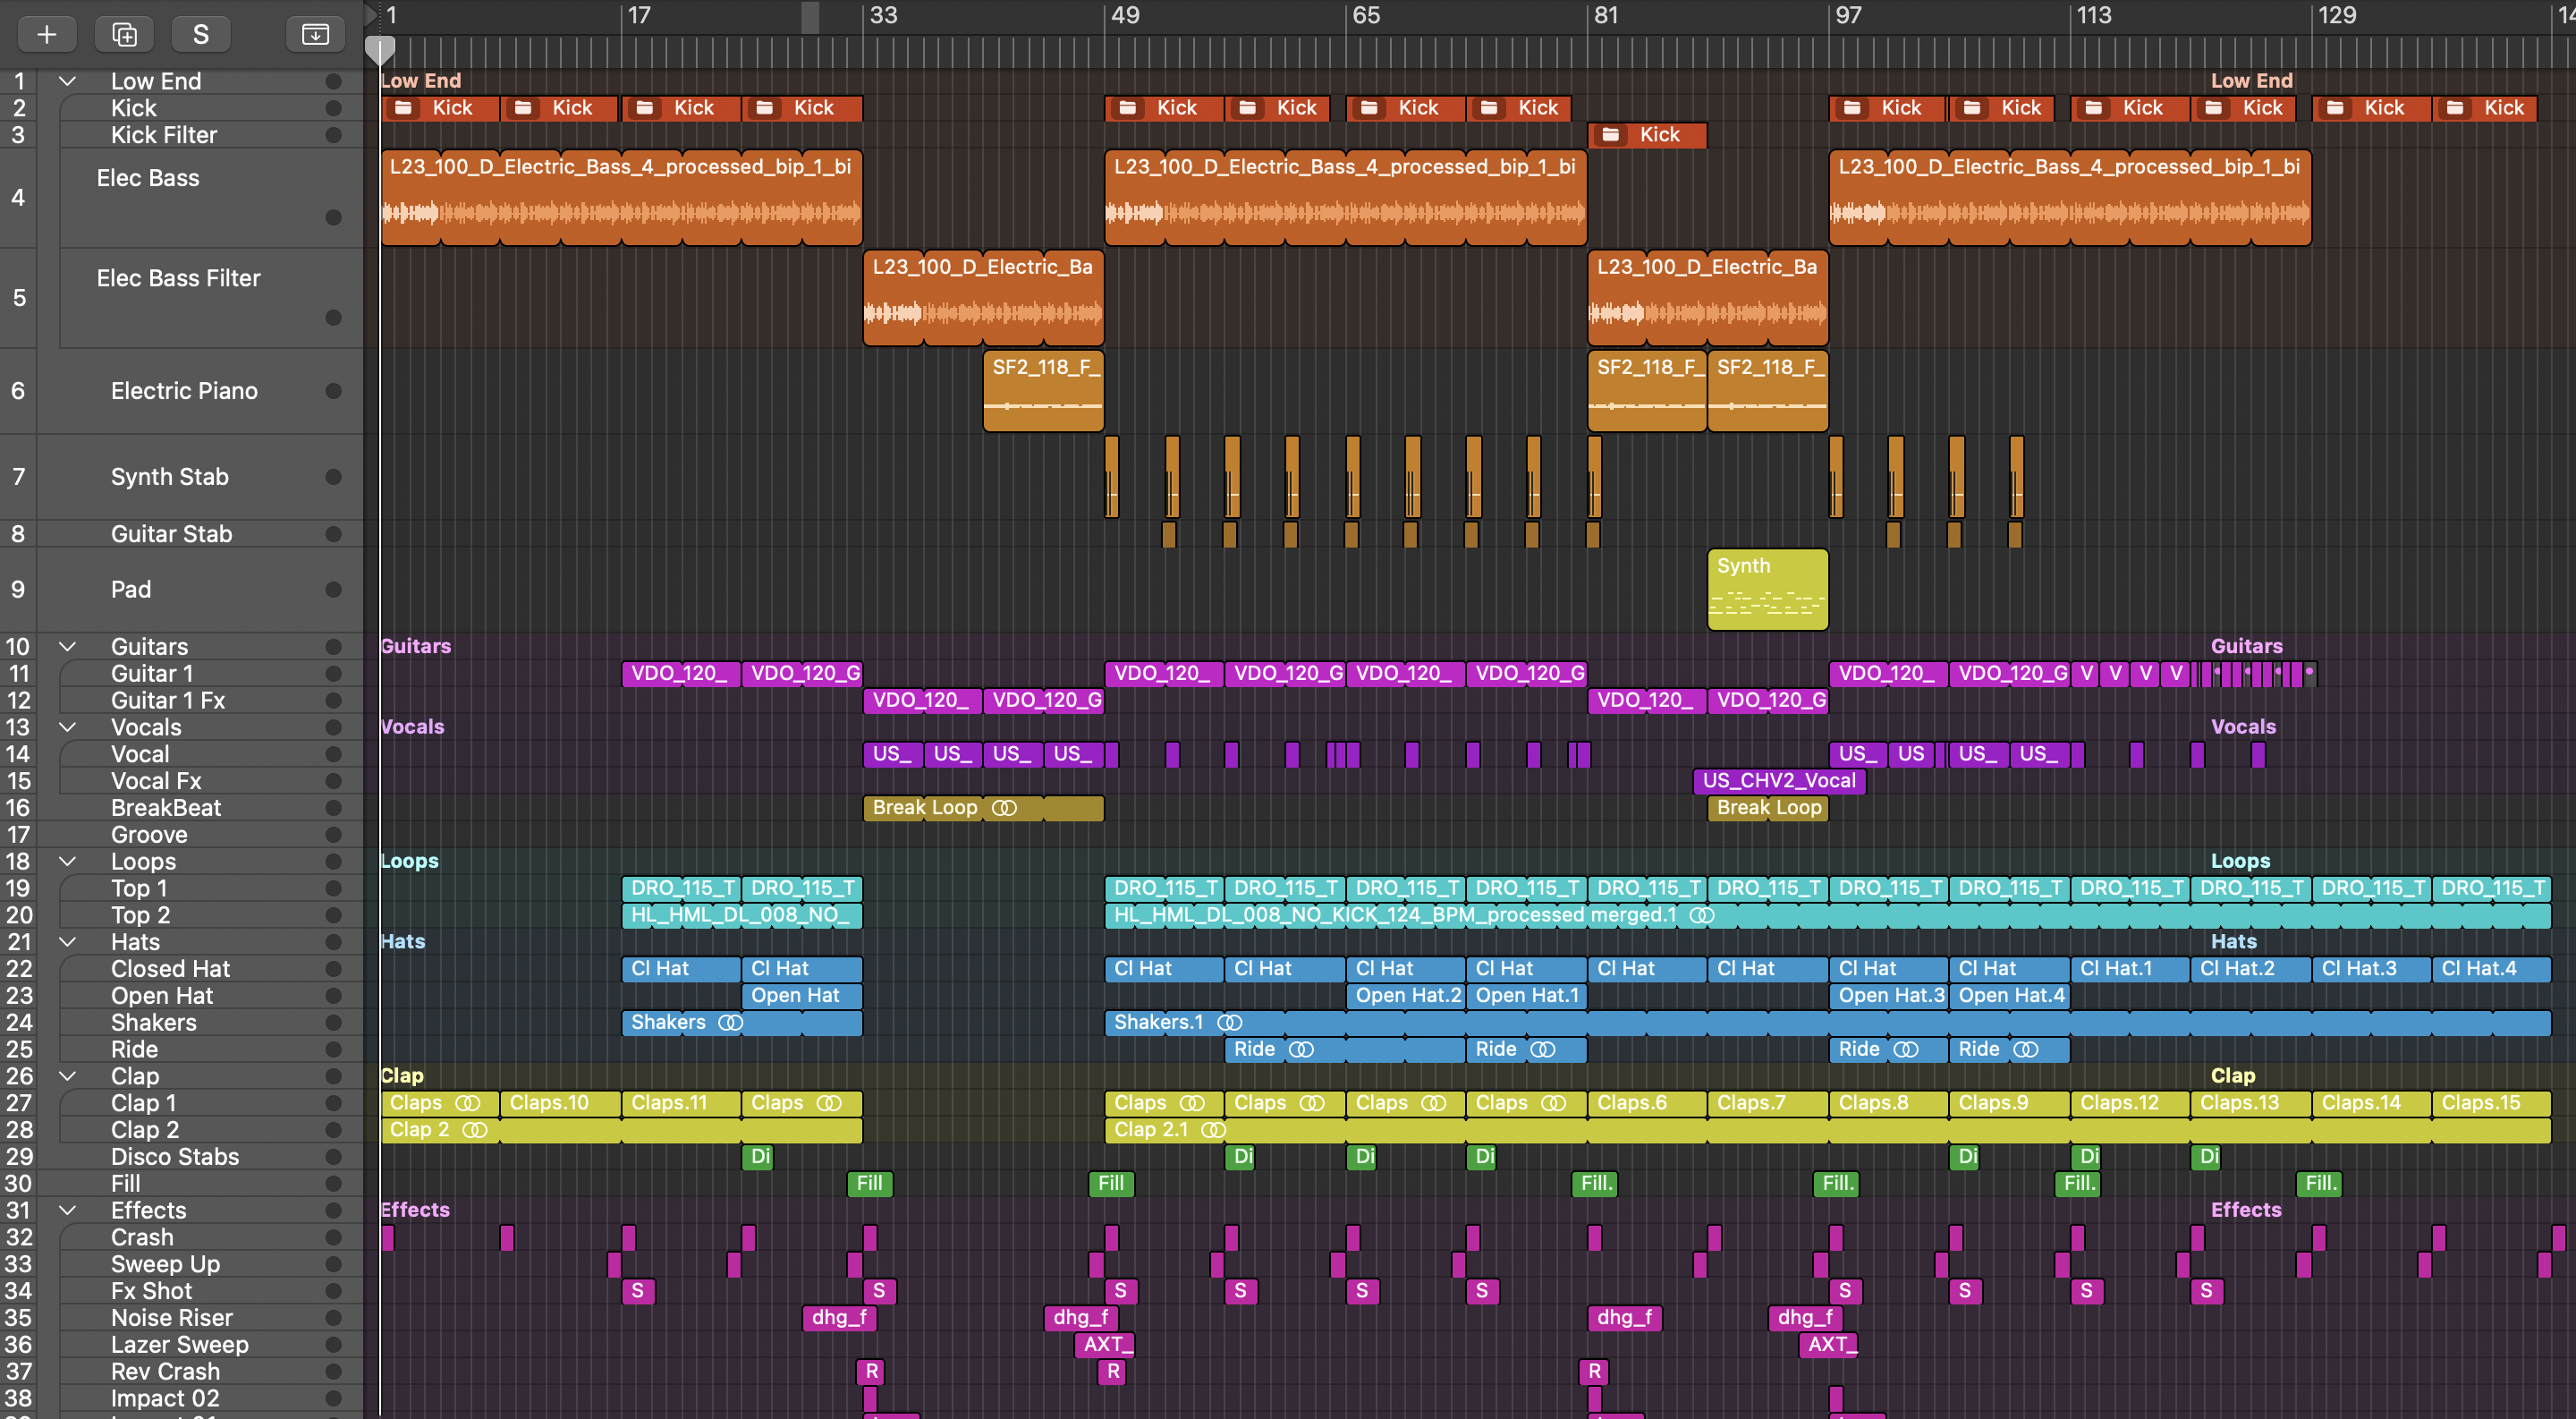Select the Claps.15 region

(2491, 1103)
